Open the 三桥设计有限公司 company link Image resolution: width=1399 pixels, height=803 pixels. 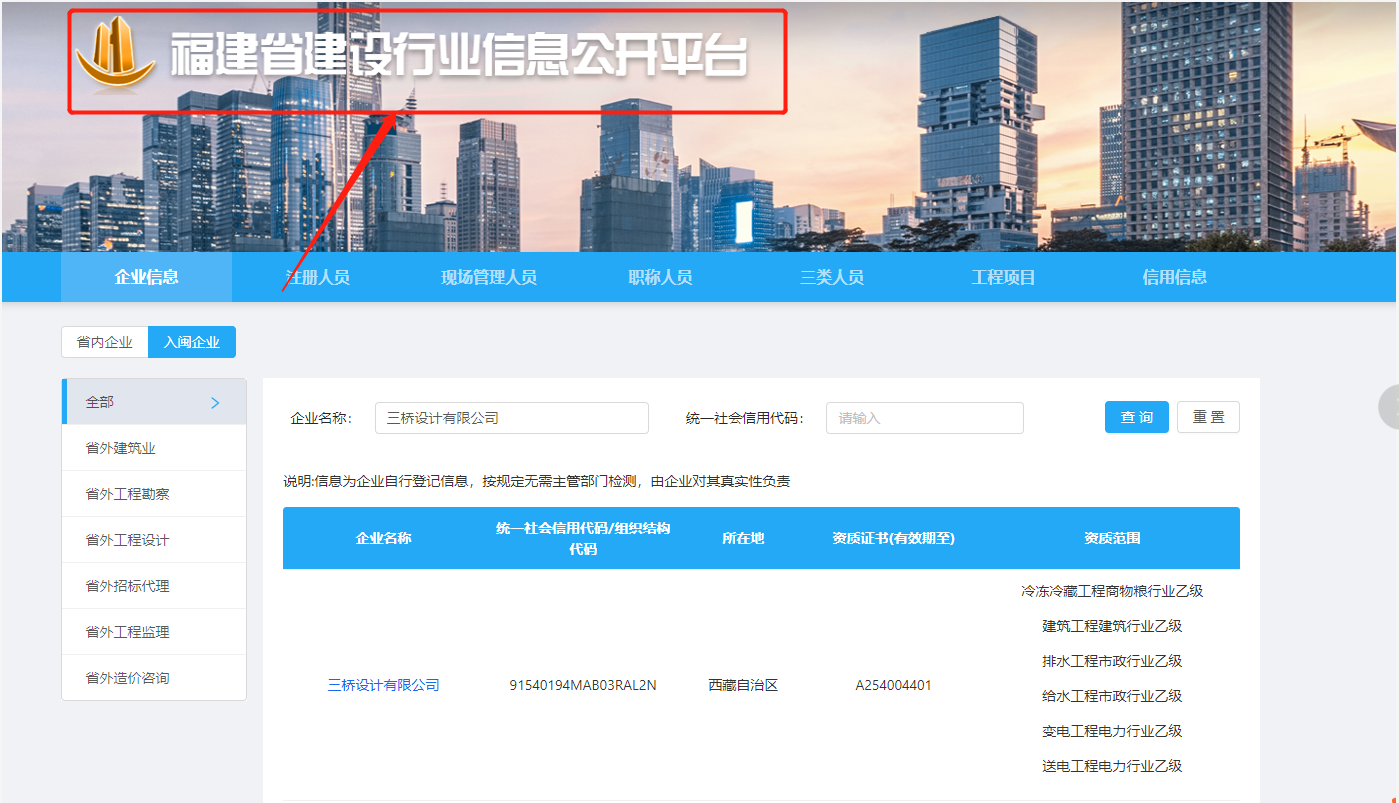click(x=383, y=685)
